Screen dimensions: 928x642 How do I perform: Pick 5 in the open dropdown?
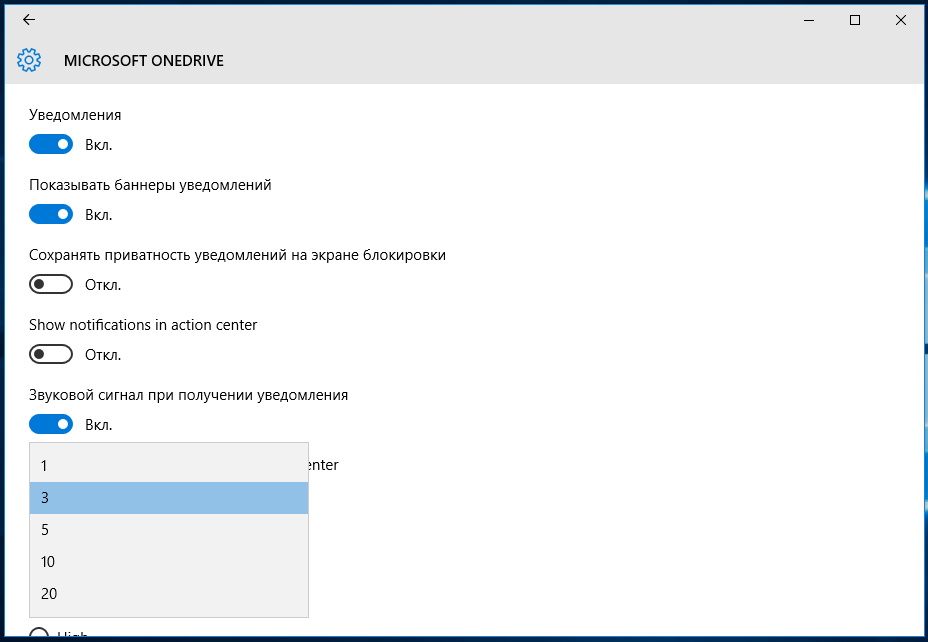click(x=169, y=530)
